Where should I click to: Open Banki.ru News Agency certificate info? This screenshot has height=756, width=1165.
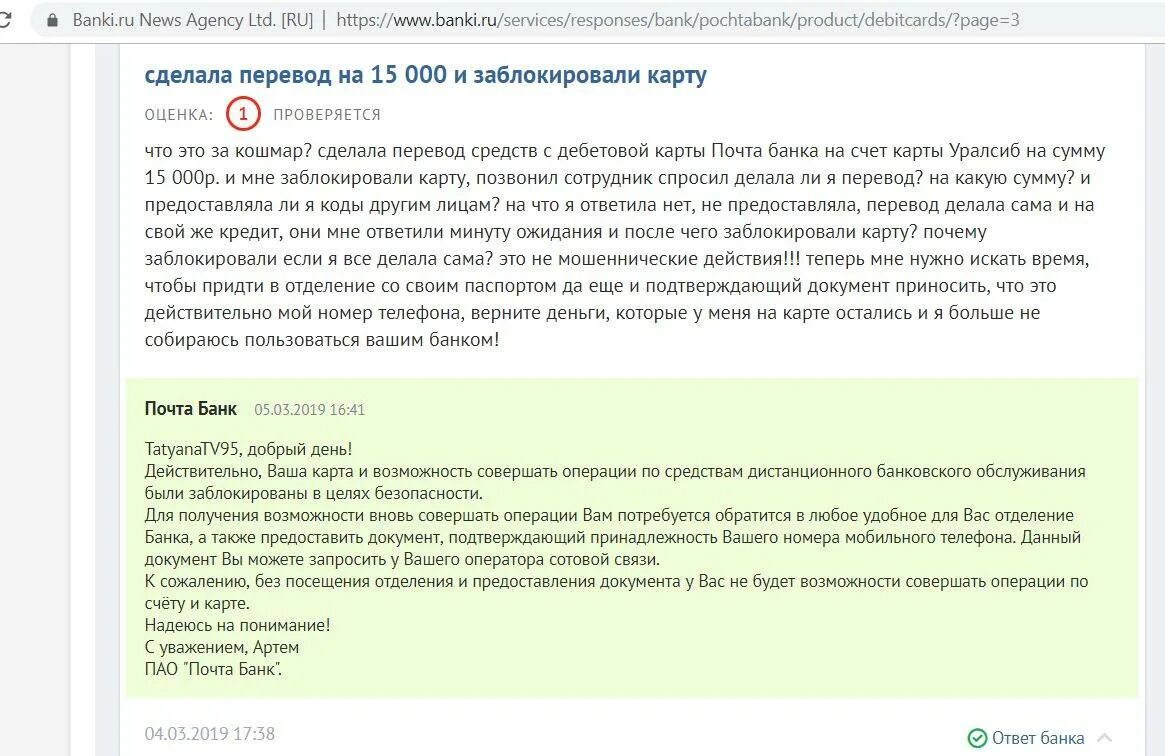[192, 20]
